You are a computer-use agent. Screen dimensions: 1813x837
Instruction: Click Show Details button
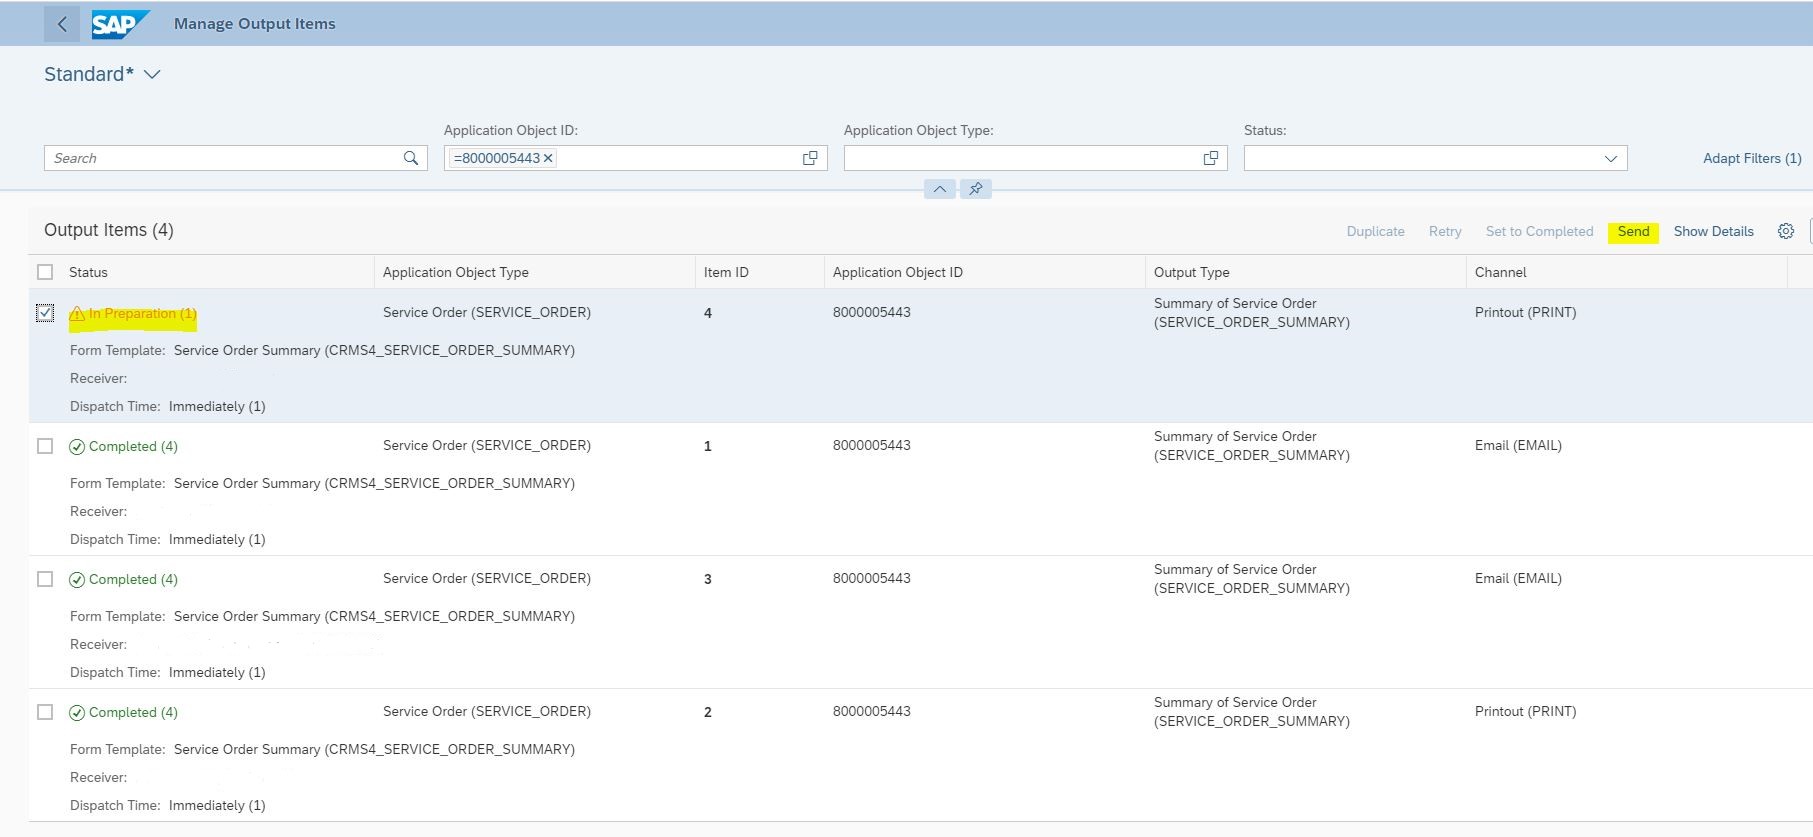point(1713,231)
